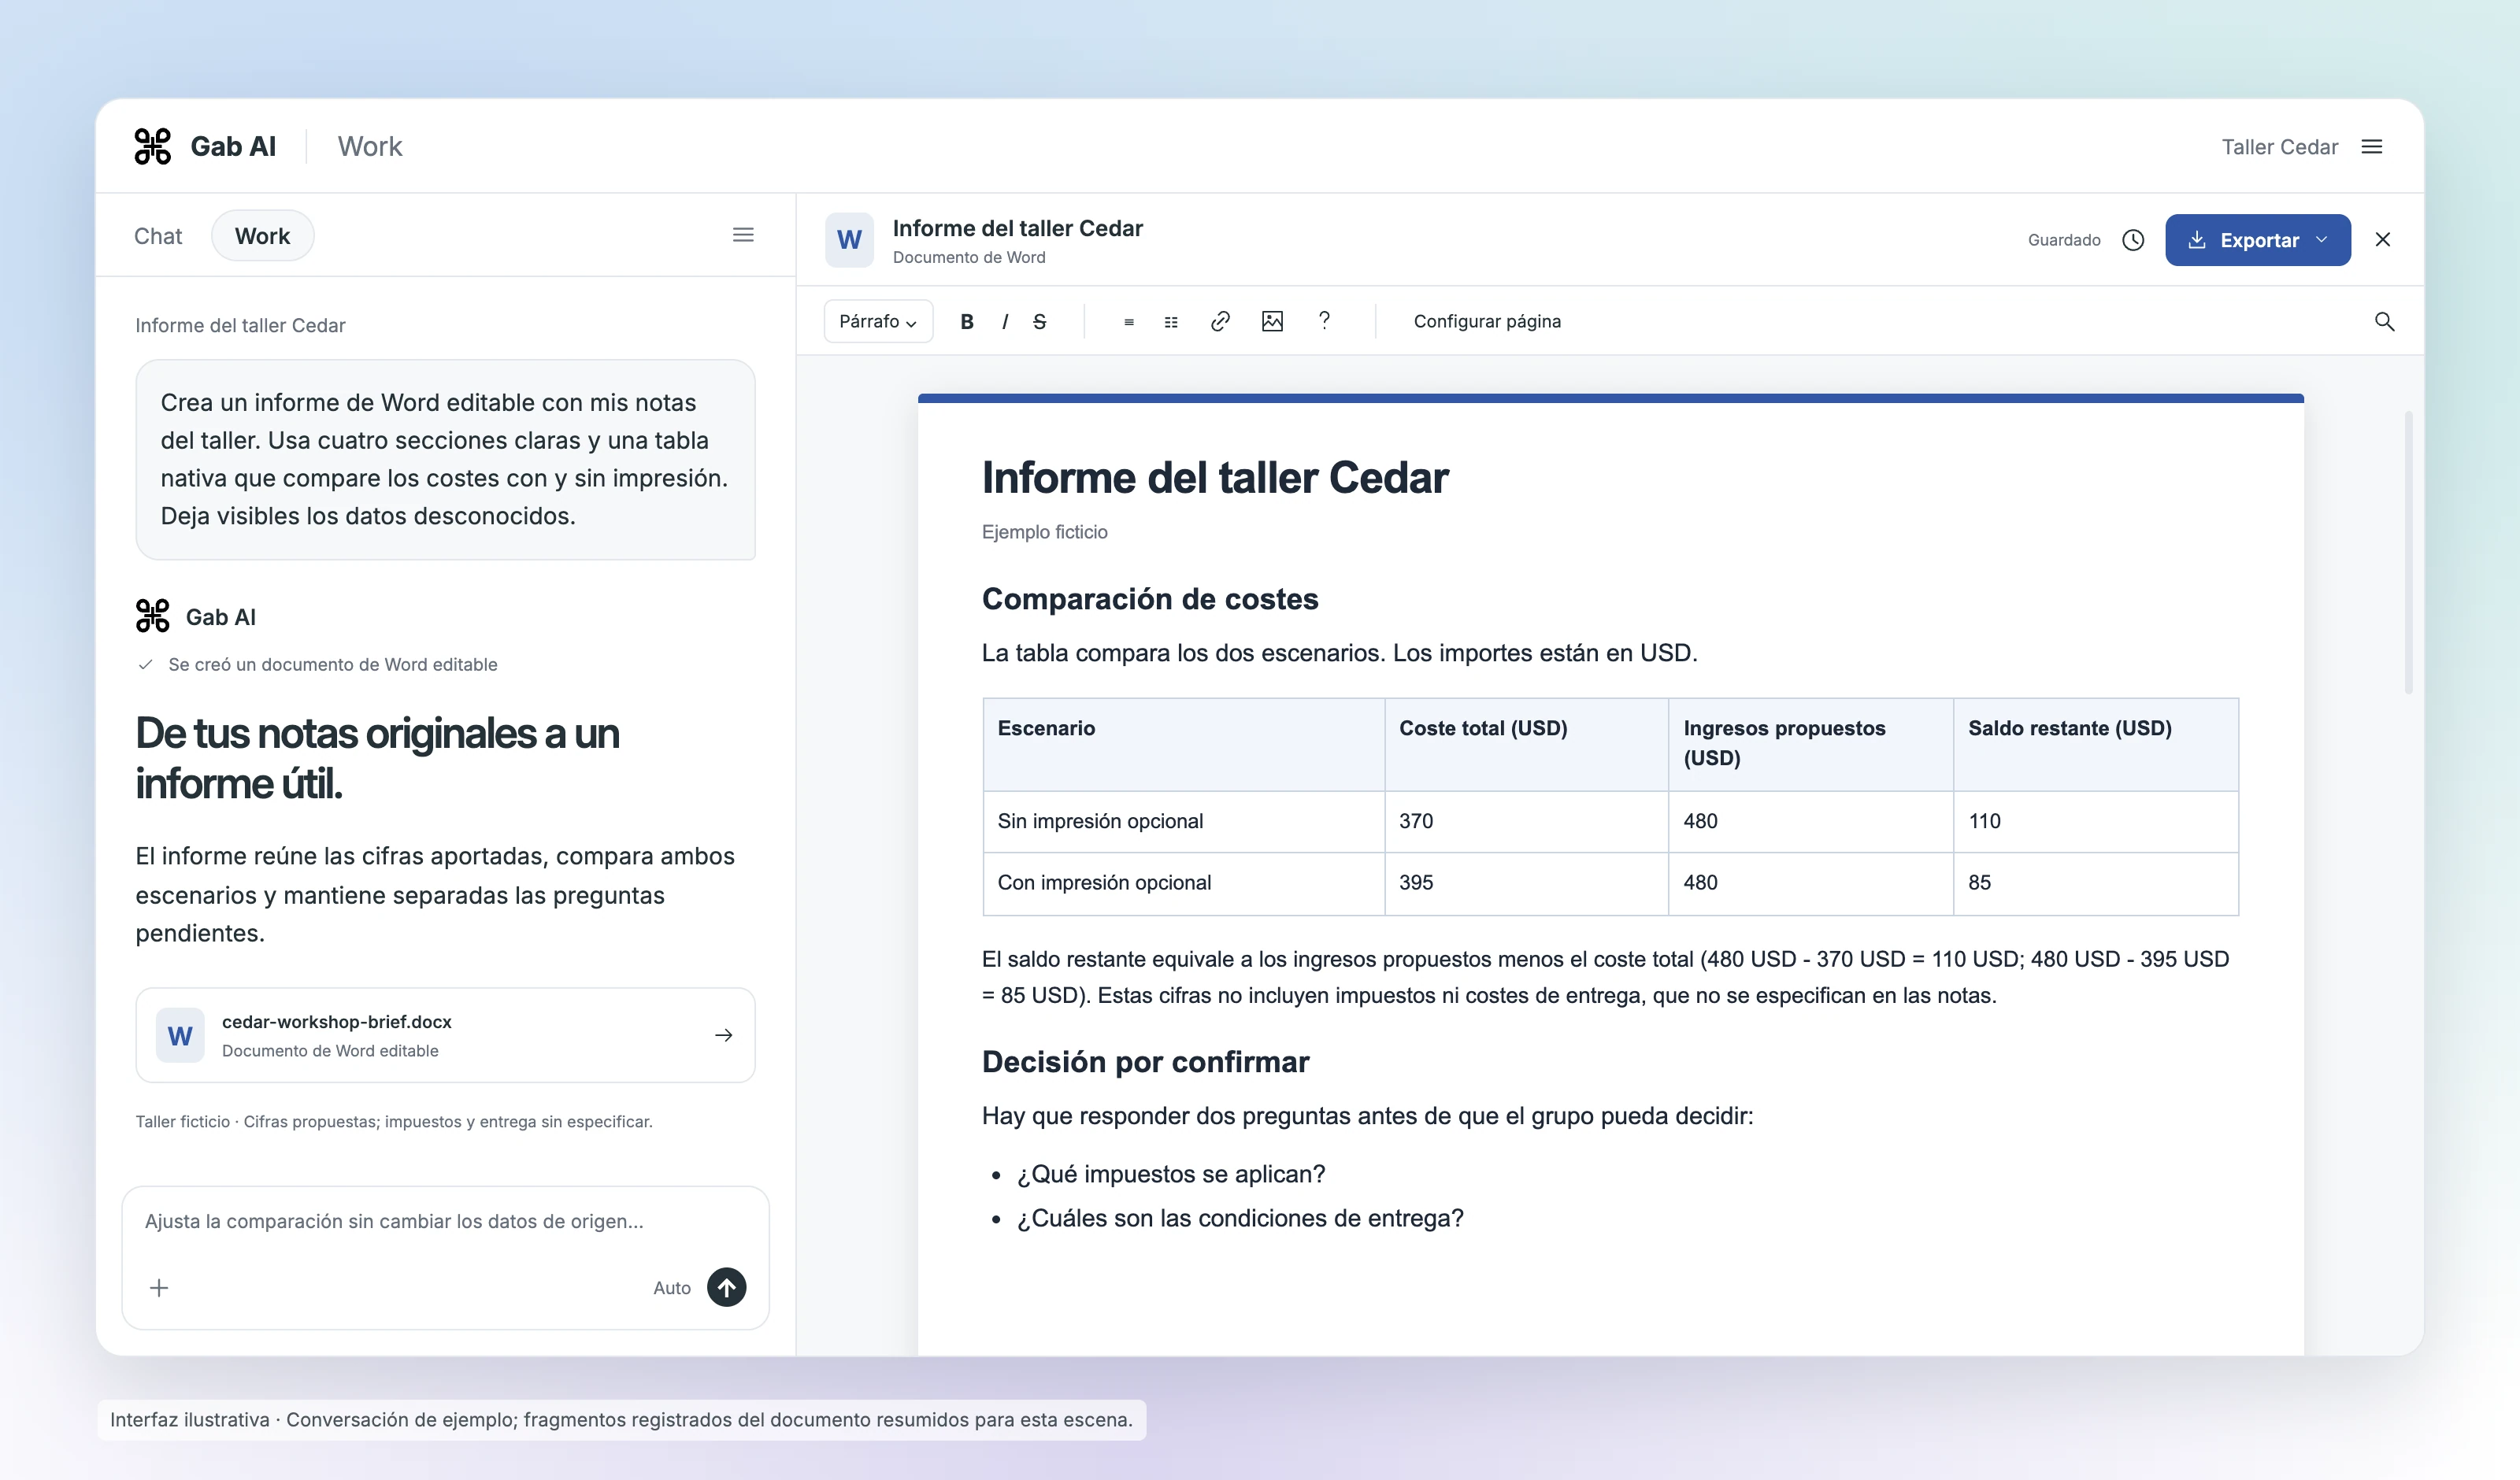Add an attachment with the plus icon
Image resolution: width=2520 pixels, height=1480 pixels.
pyautogui.click(x=159, y=1288)
